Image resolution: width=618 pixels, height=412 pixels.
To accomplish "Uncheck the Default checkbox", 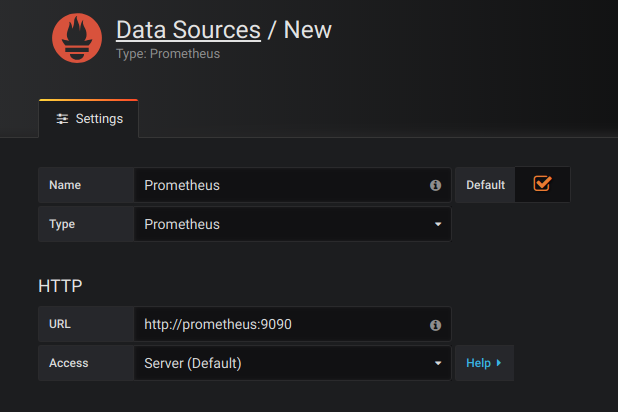I will [x=542, y=184].
